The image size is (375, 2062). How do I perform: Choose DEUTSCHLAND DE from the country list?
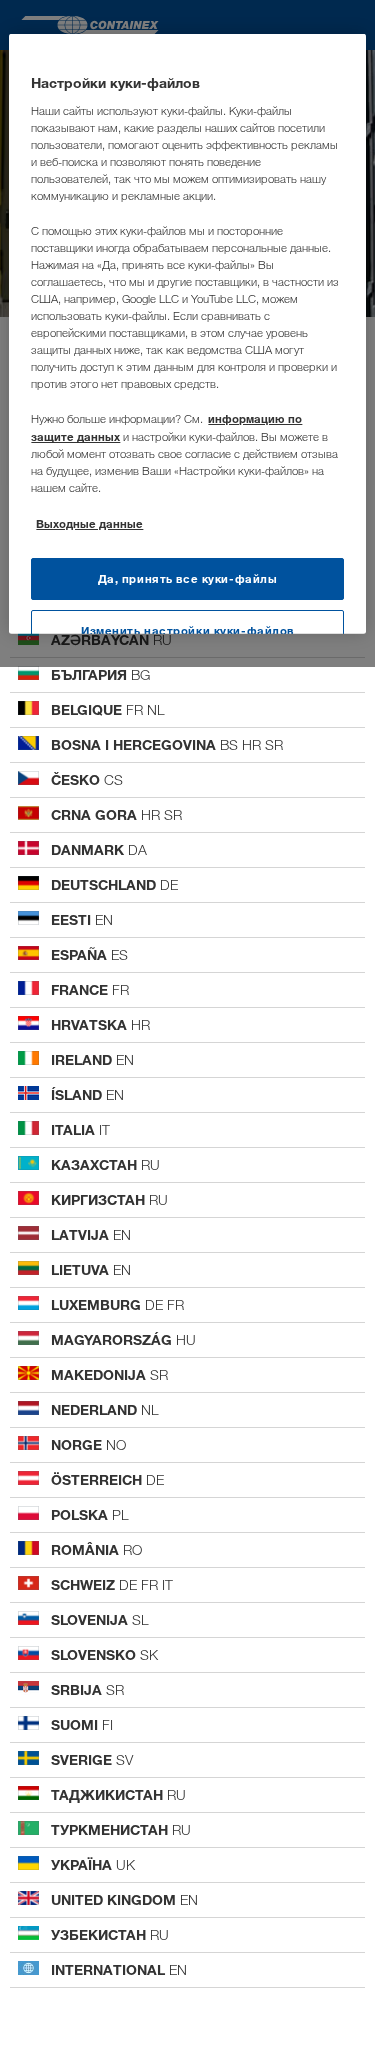click(x=187, y=885)
